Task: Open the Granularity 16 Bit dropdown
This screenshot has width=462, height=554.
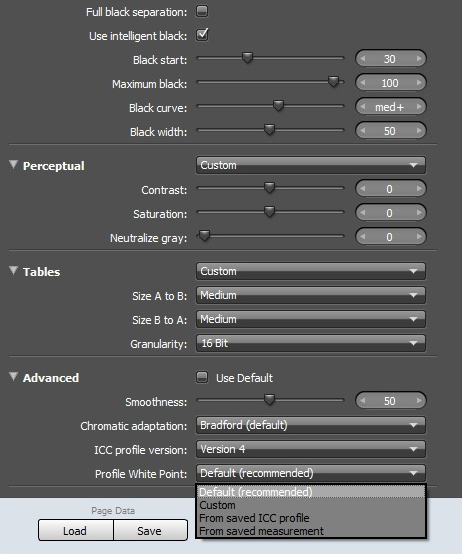Action: (311, 343)
